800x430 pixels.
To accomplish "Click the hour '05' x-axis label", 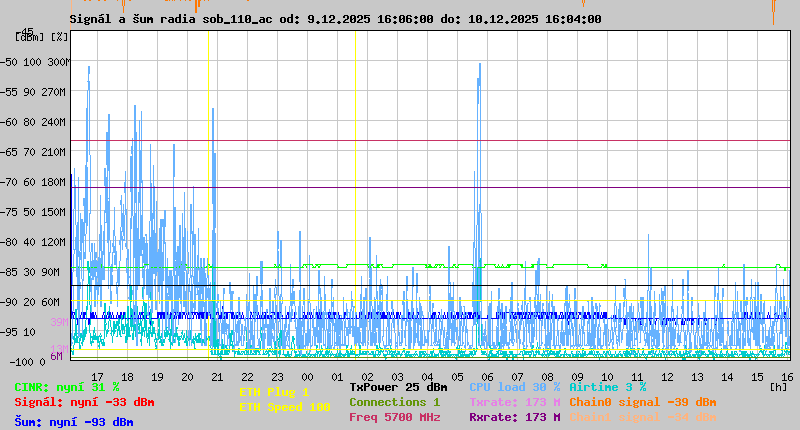I will coord(458,377).
